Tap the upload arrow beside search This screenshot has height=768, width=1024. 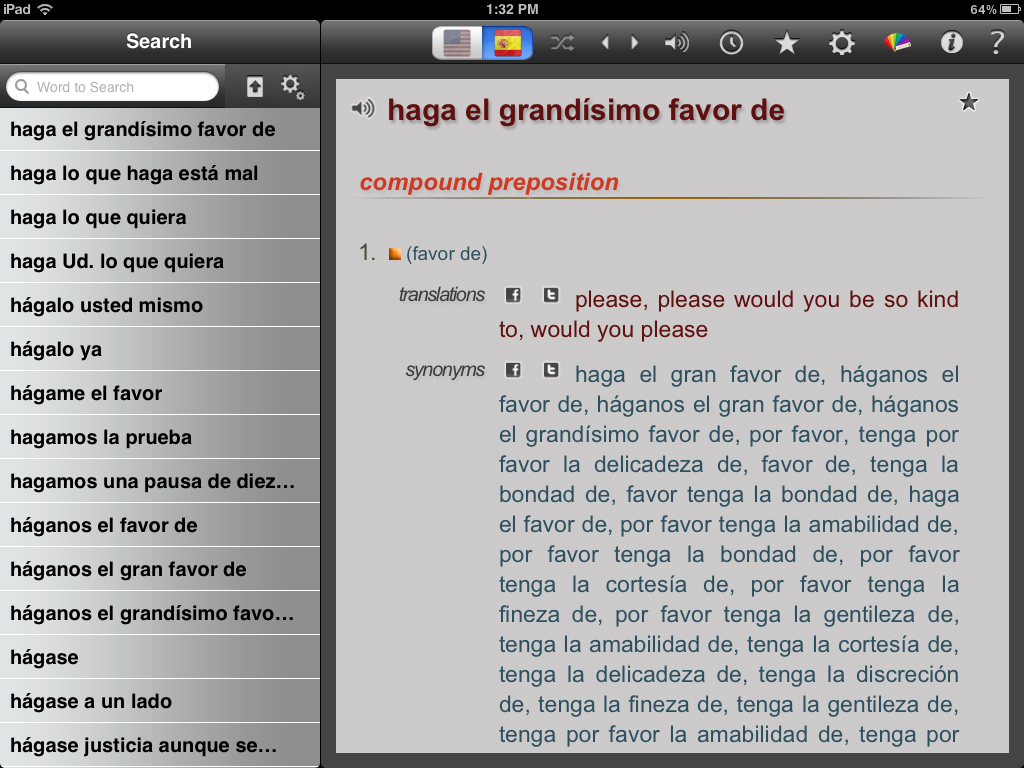(x=255, y=87)
